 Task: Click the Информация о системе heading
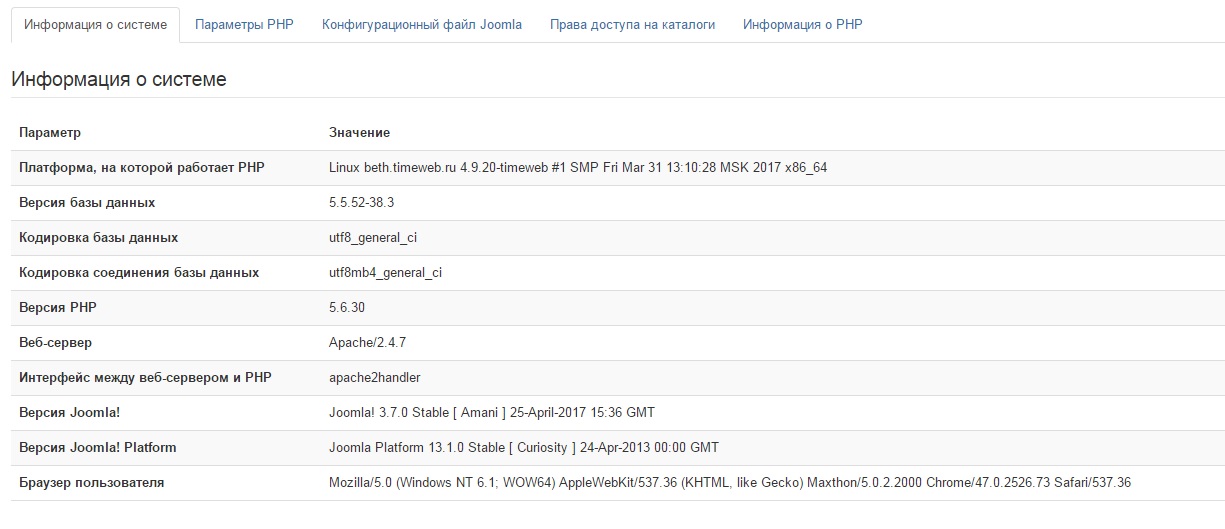click(x=119, y=80)
